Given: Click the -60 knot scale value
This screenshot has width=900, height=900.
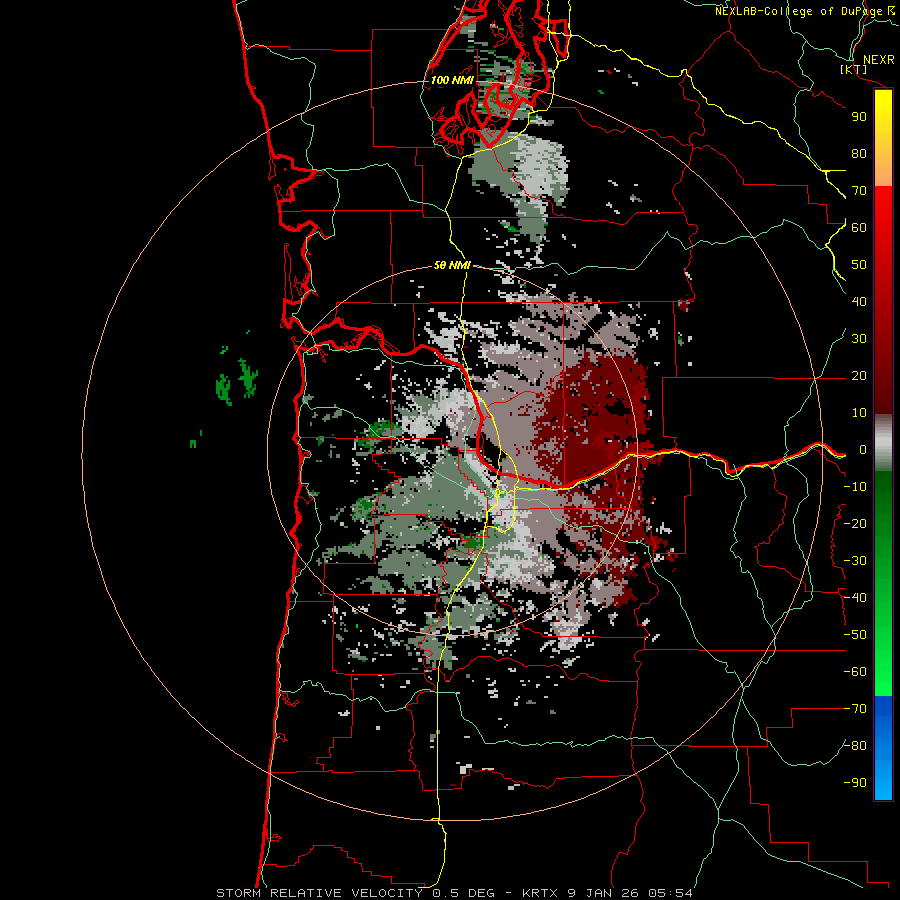Looking at the screenshot, I should click(x=855, y=672).
